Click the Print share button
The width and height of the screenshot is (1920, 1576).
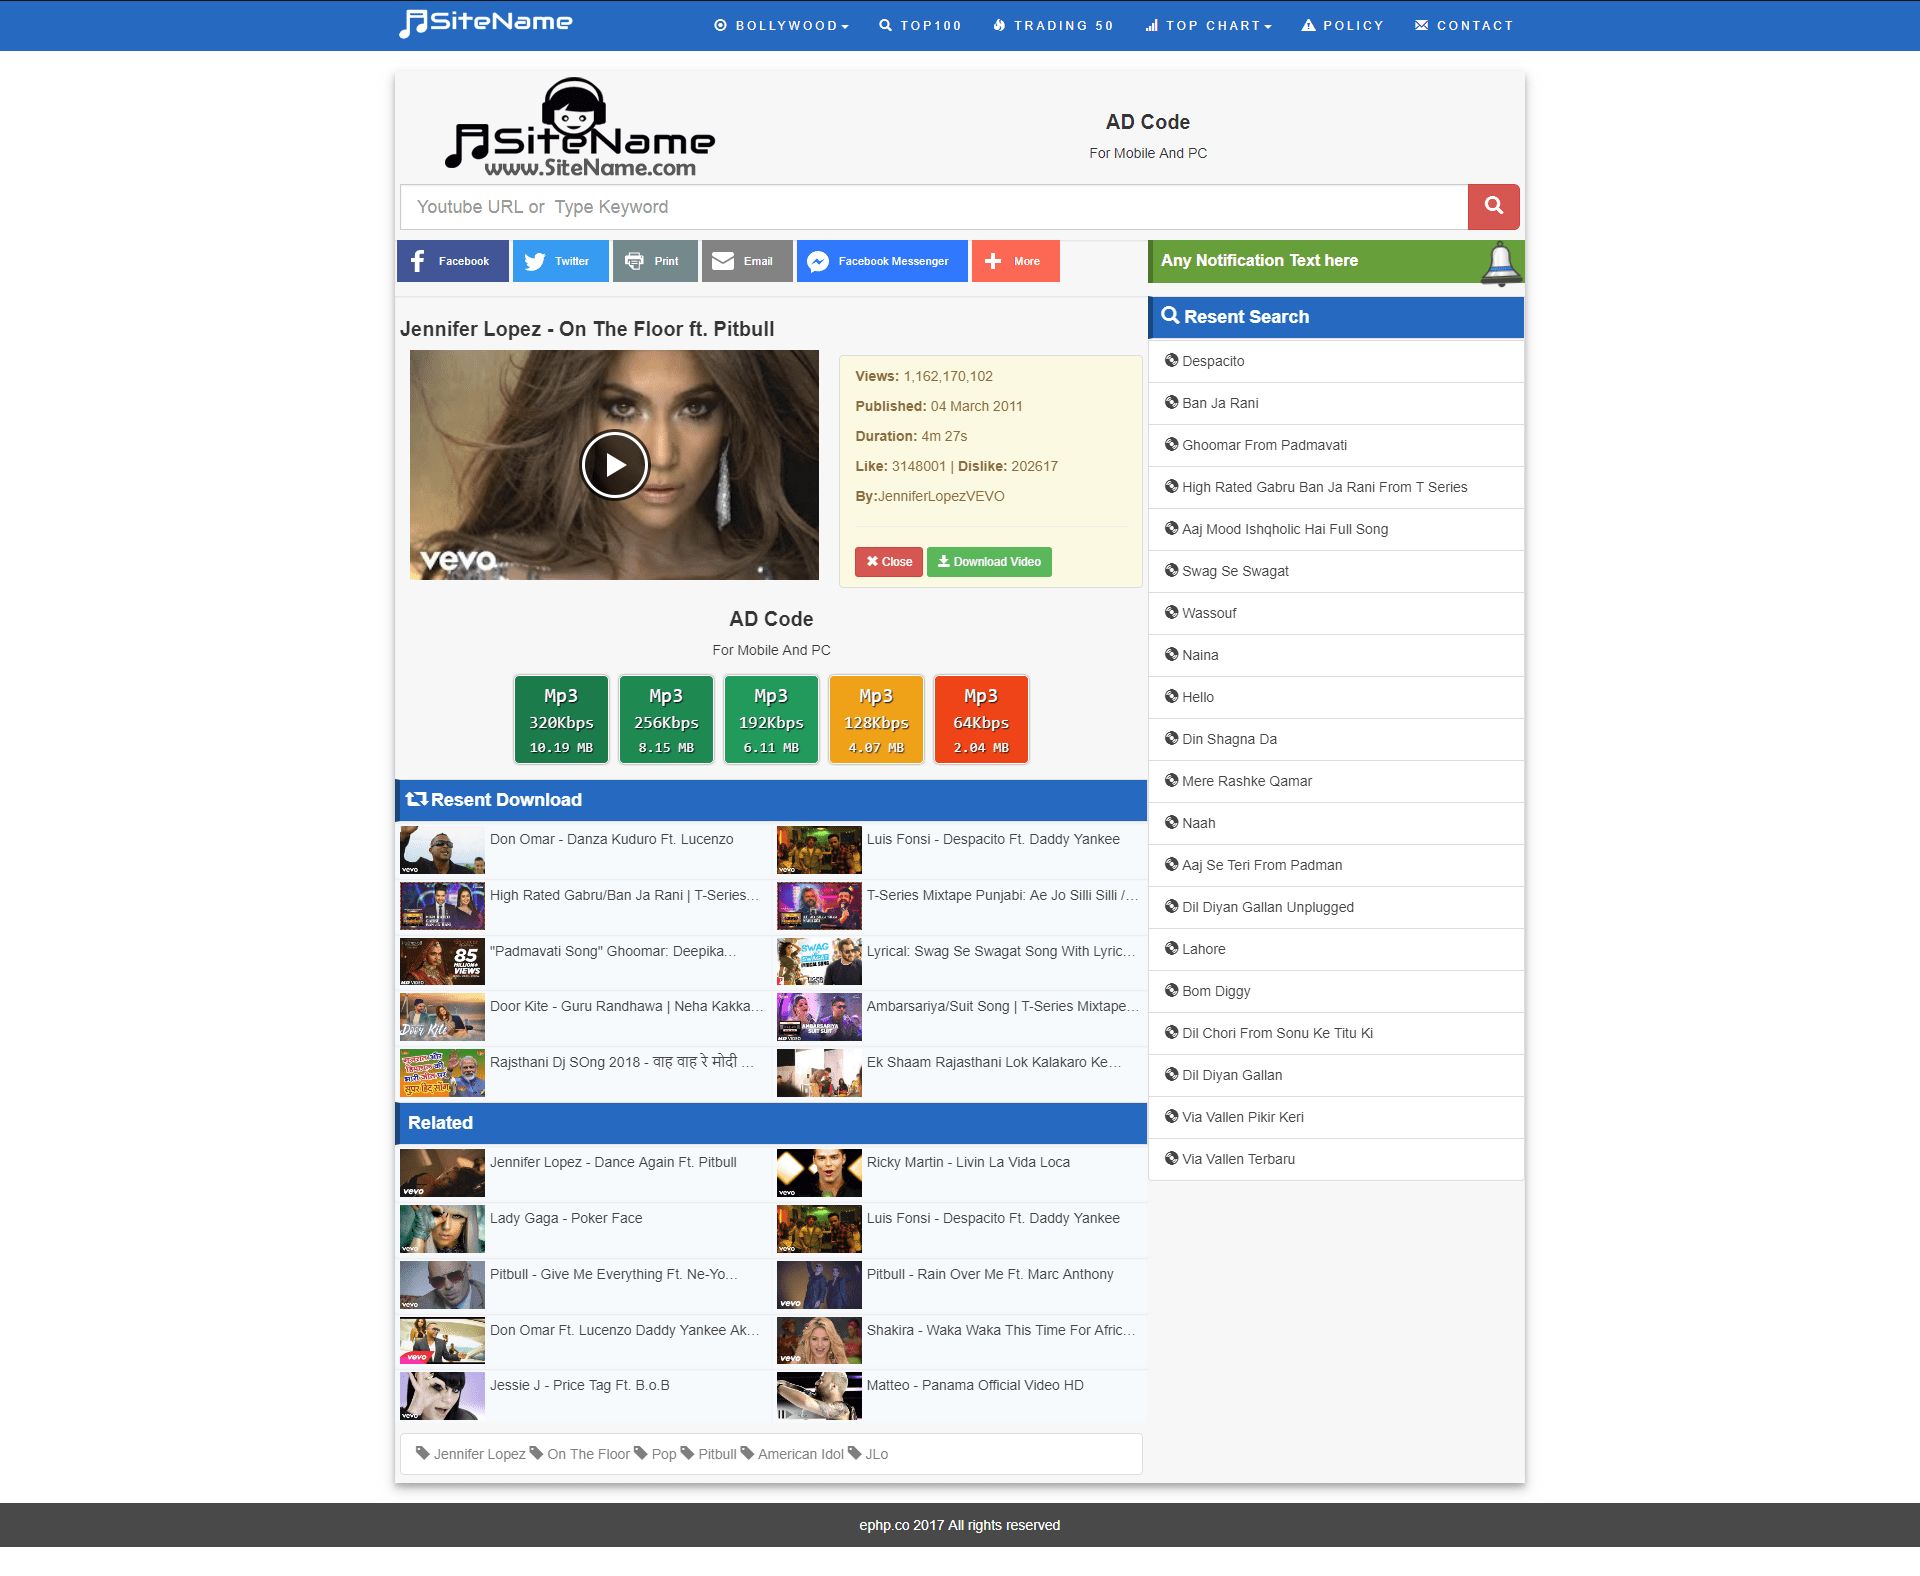coord(654,261)
